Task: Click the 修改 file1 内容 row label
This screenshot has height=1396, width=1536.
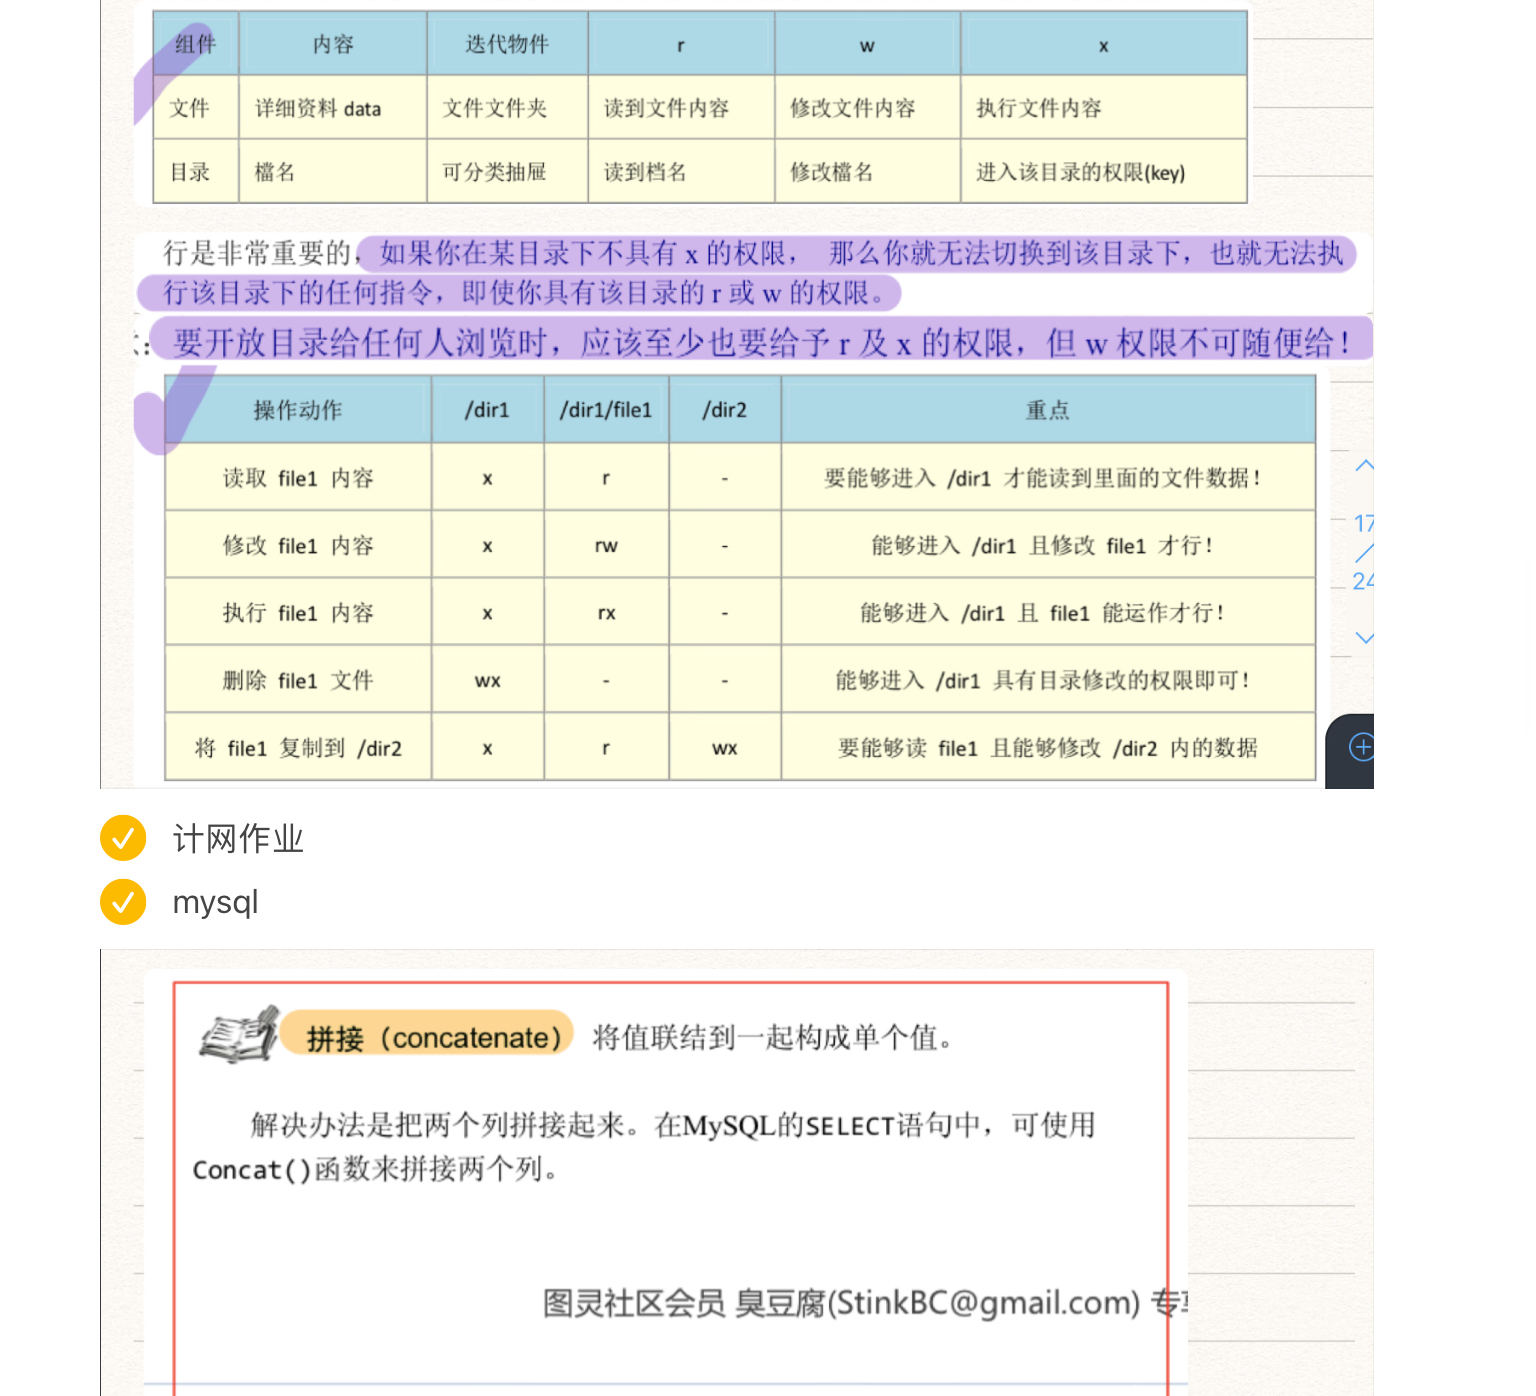Action: (298, 546)
